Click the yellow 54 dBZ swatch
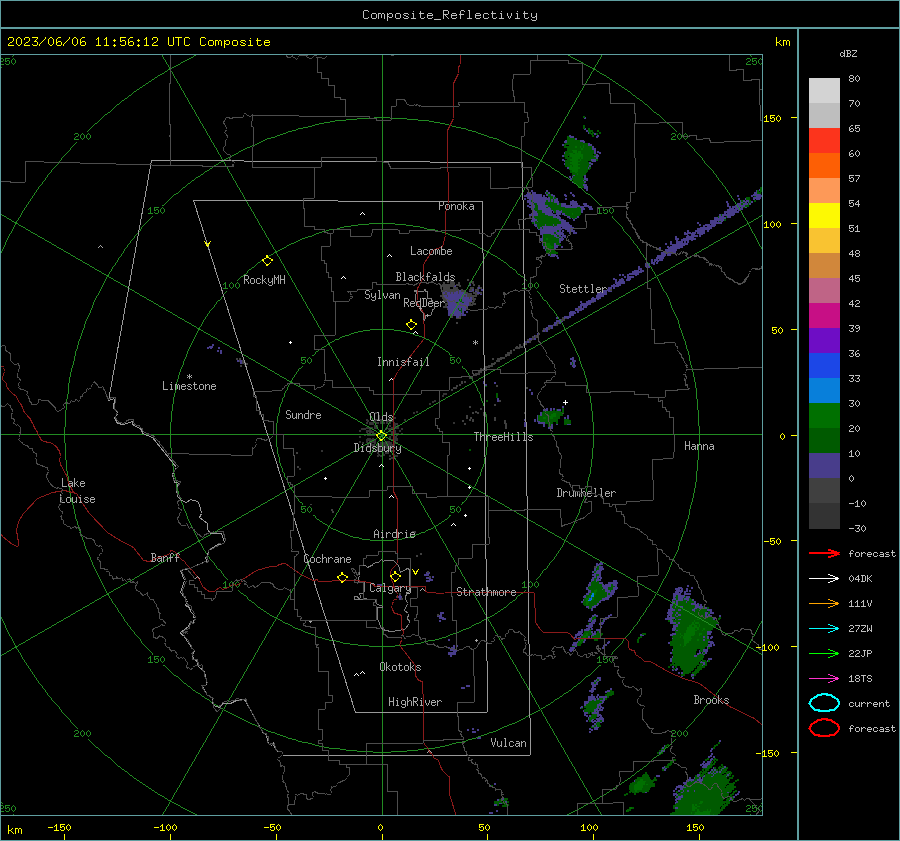Image resolution: width=900 pixels, height=841 pixels. pyautogui.click(x=824, y=216)
